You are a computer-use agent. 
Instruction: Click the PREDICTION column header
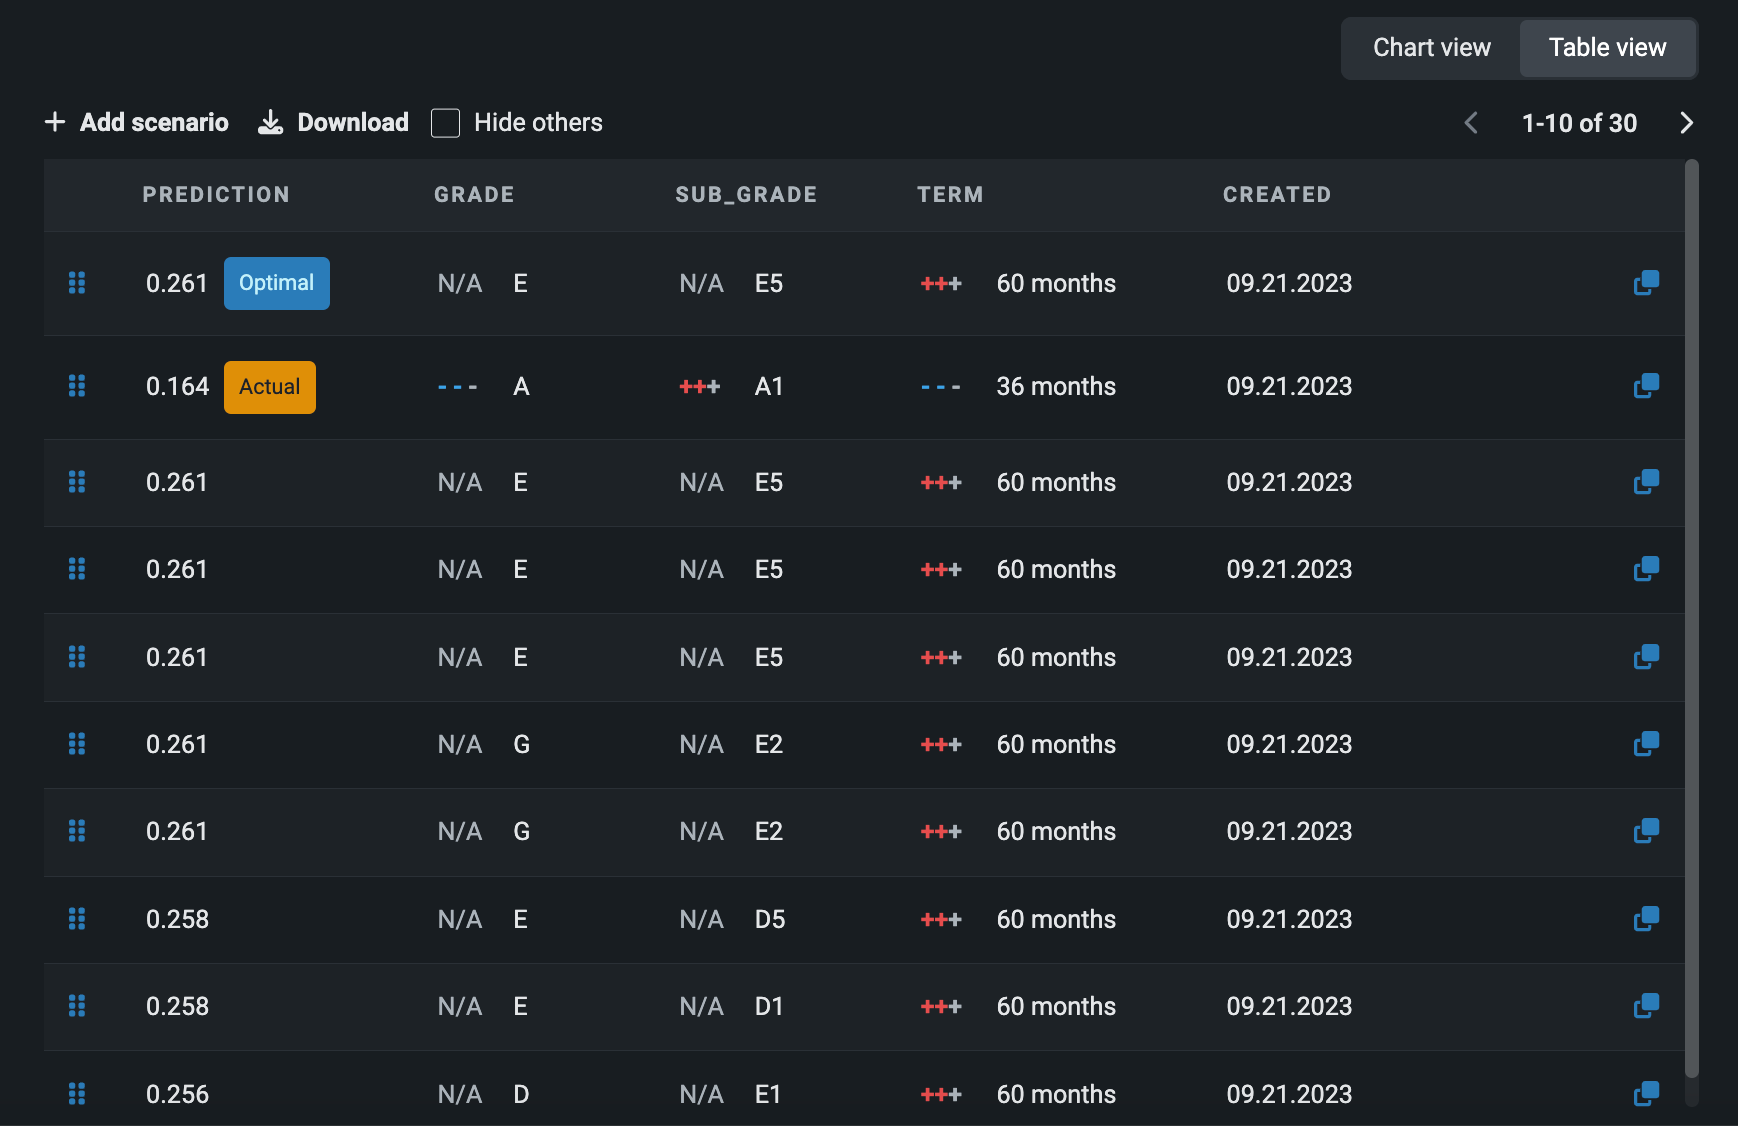click(216, 195)
